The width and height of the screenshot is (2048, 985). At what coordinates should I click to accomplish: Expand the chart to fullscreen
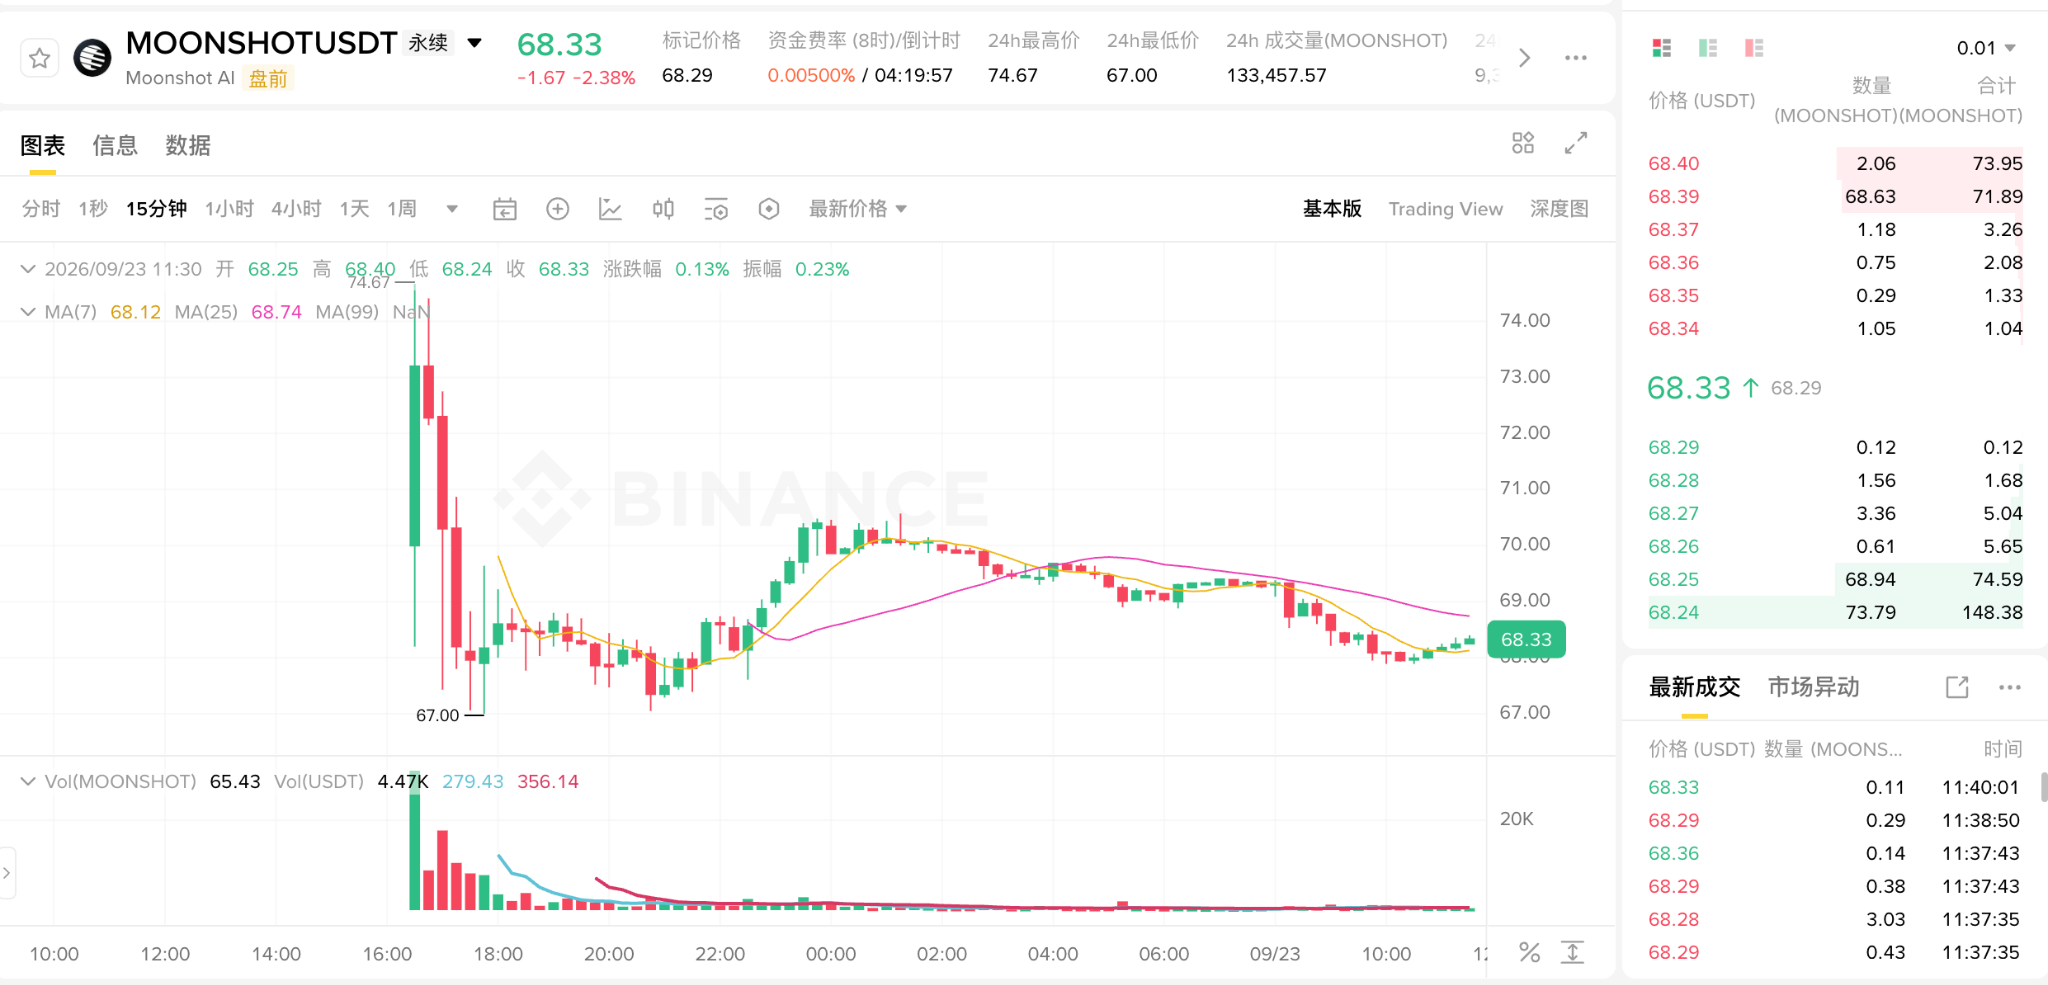coord(1576,143)
